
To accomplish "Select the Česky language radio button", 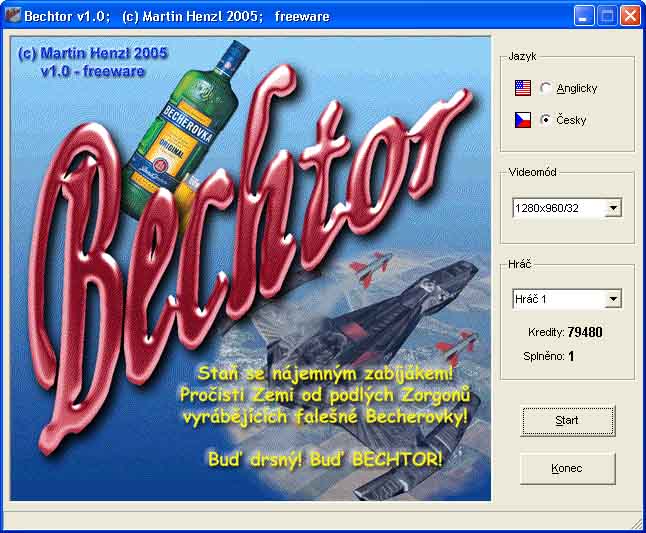I will [x=545, y=120].
